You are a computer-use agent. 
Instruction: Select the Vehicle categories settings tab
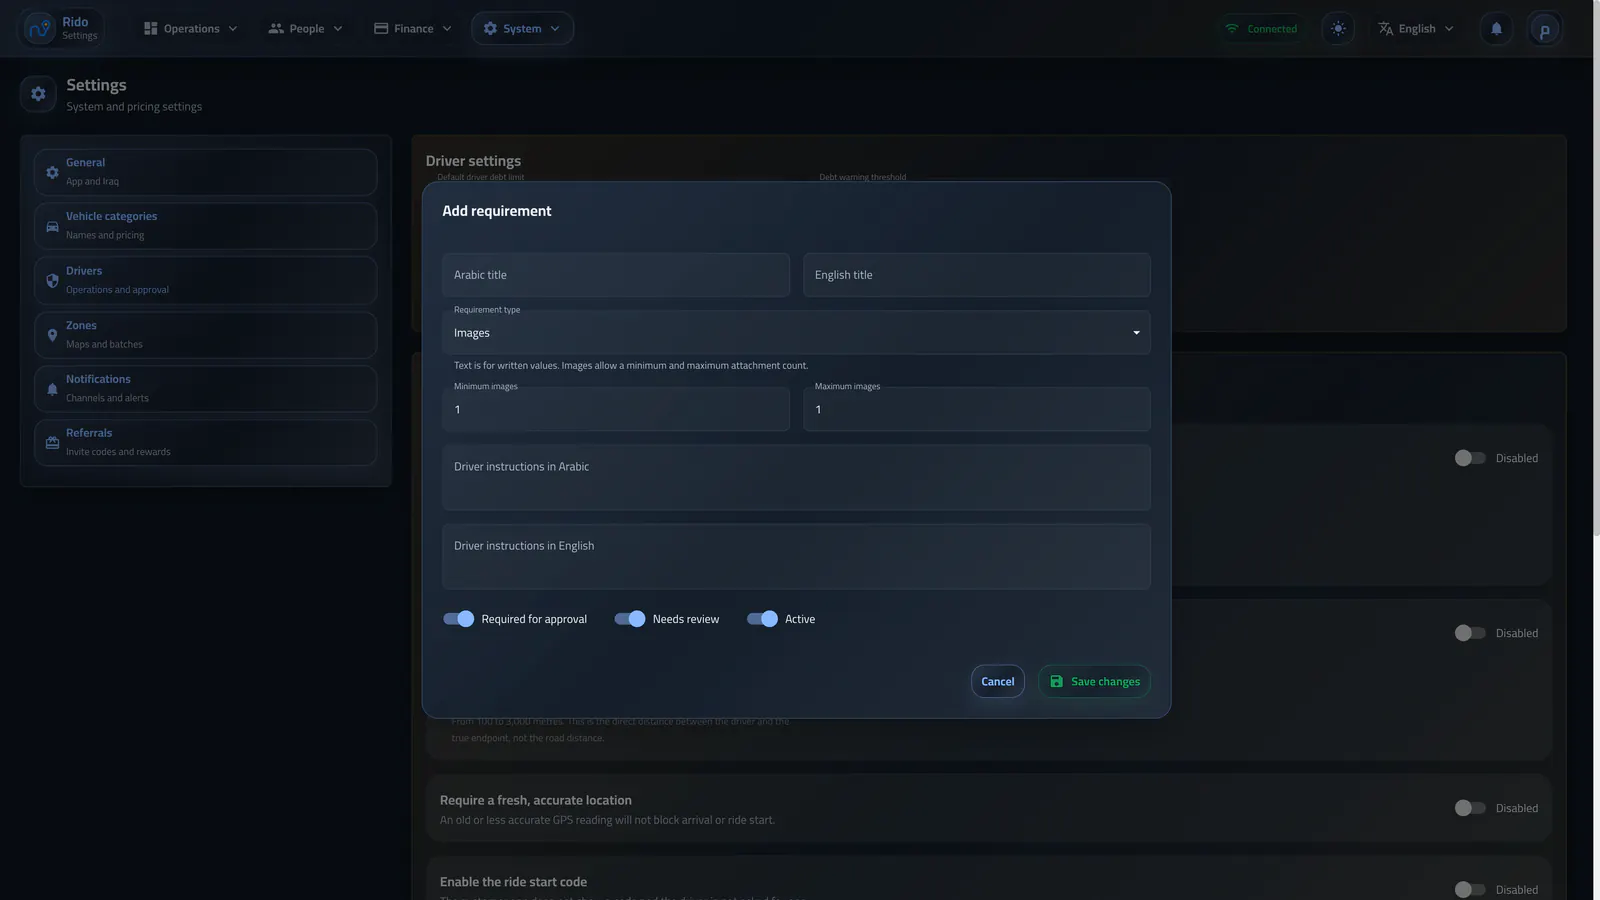click(x=205, y=226)
